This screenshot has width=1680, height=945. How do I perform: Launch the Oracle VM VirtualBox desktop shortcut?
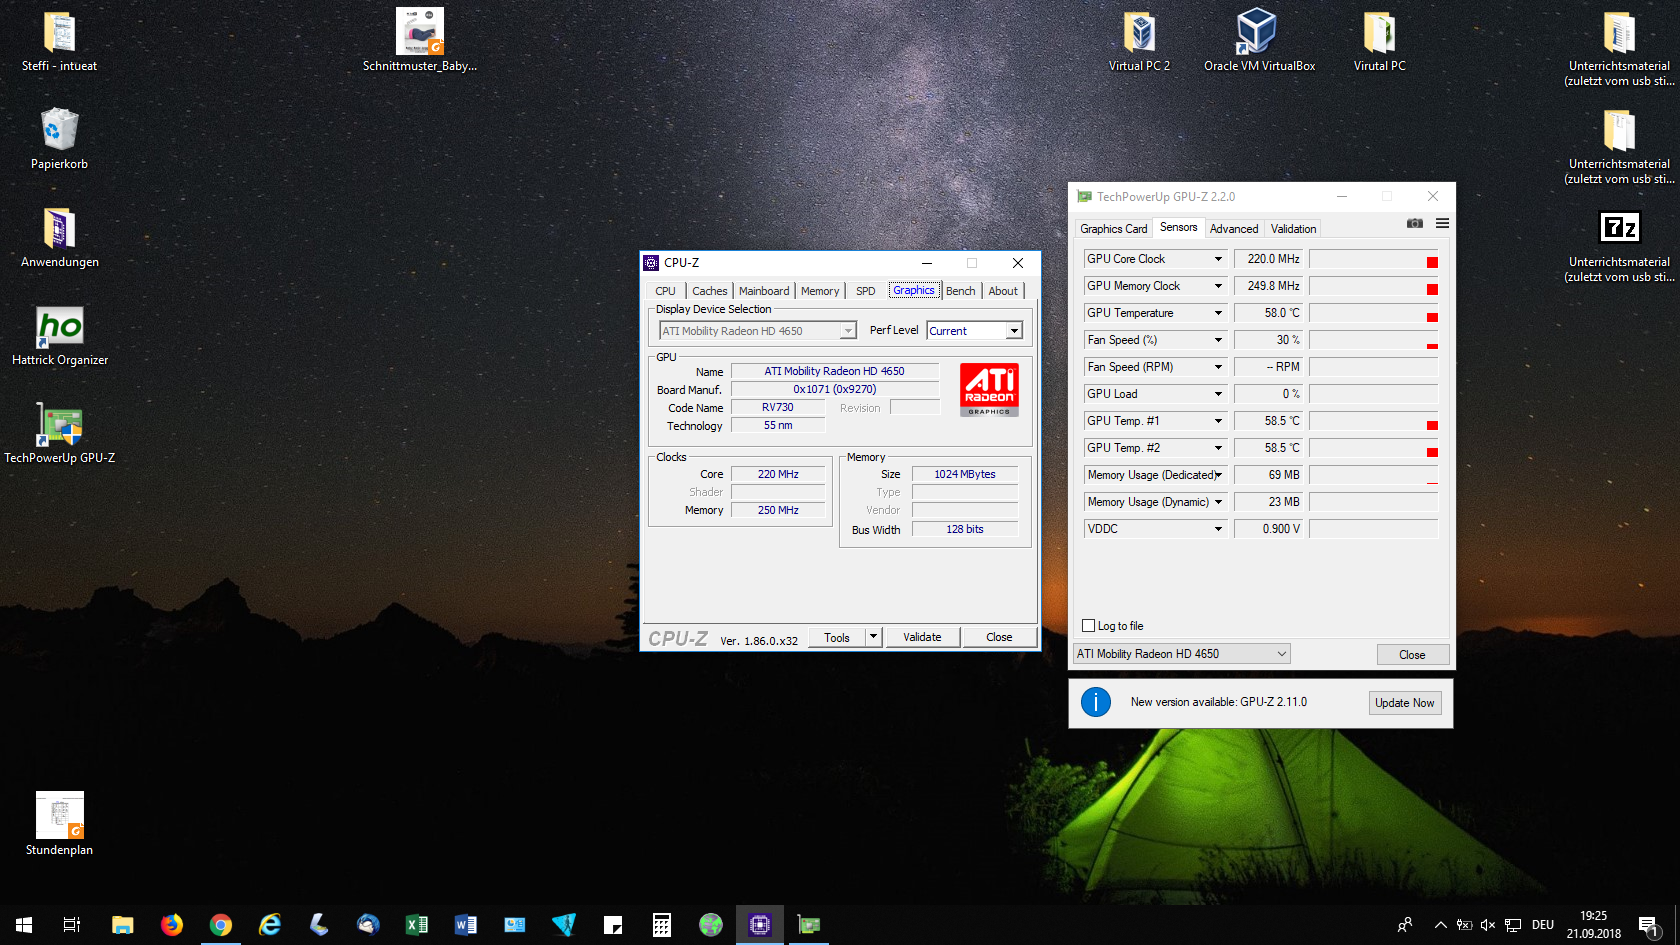click(x=1259, y=42)
